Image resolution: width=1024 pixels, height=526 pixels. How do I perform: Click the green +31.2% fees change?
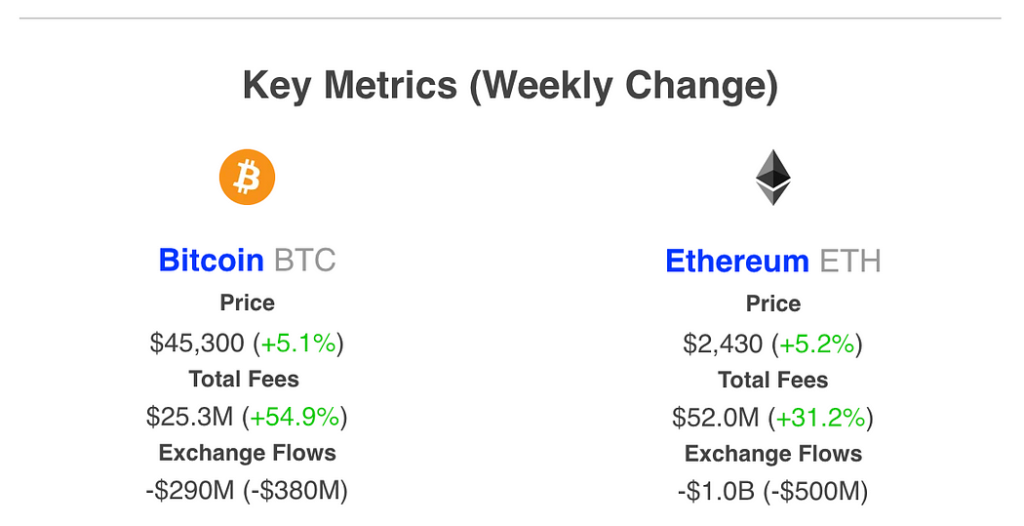click(x=821, y=417)
